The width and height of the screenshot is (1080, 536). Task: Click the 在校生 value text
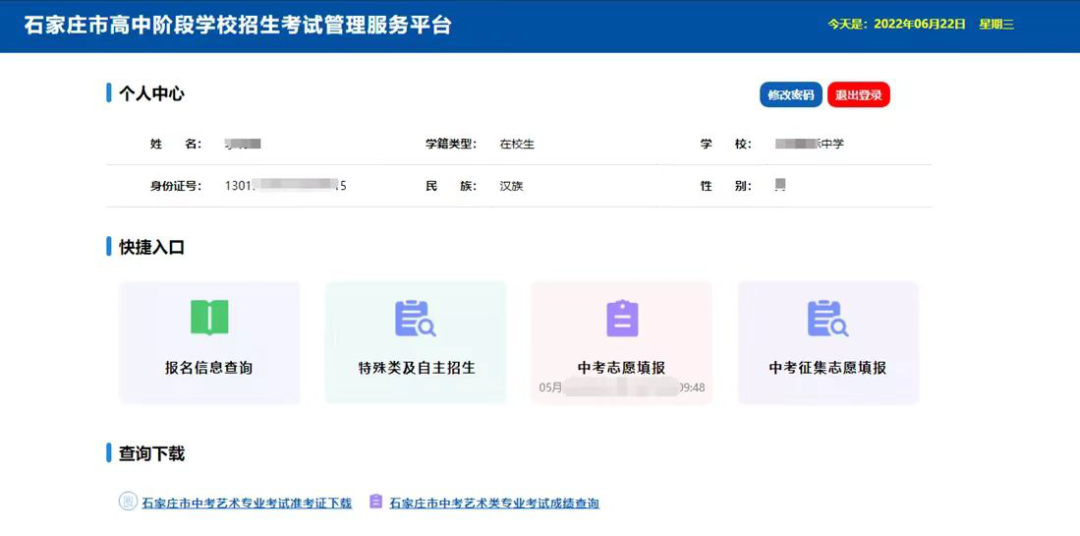tap(517, 145)
